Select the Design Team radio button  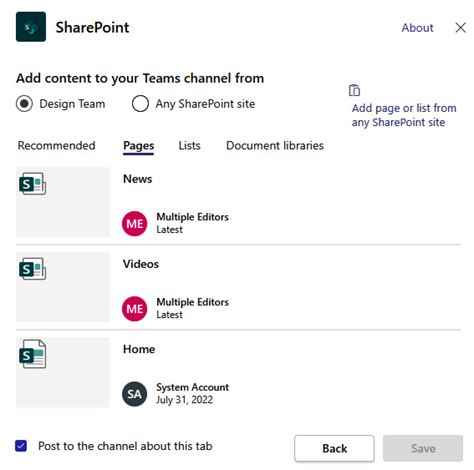click(24, 104)
